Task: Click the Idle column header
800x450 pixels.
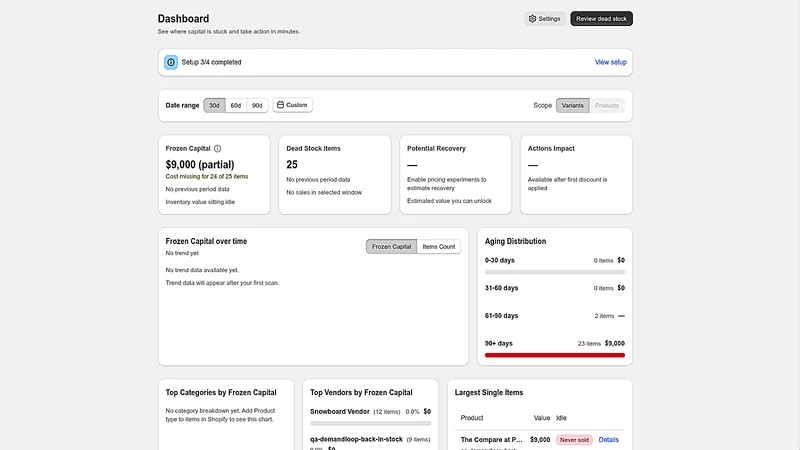Action: pyautogui.click(x=561, y=418)
